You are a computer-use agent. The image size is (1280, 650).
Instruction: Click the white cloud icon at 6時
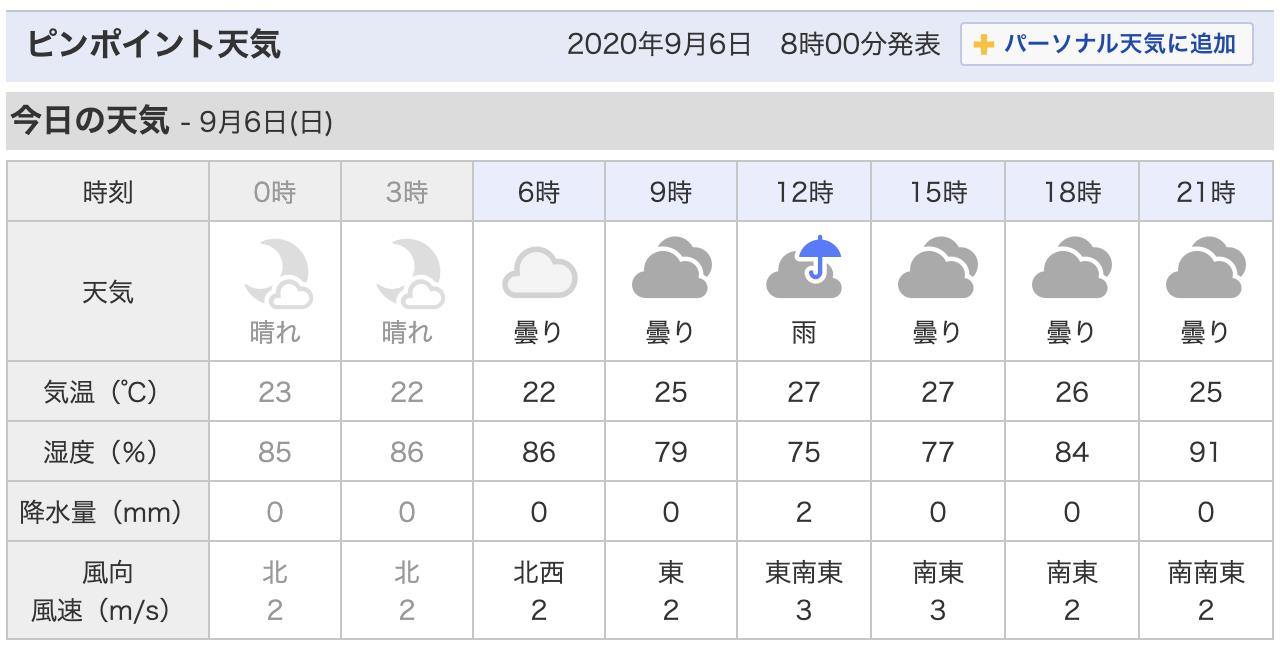pyautogui.click(x=539, y=273)
